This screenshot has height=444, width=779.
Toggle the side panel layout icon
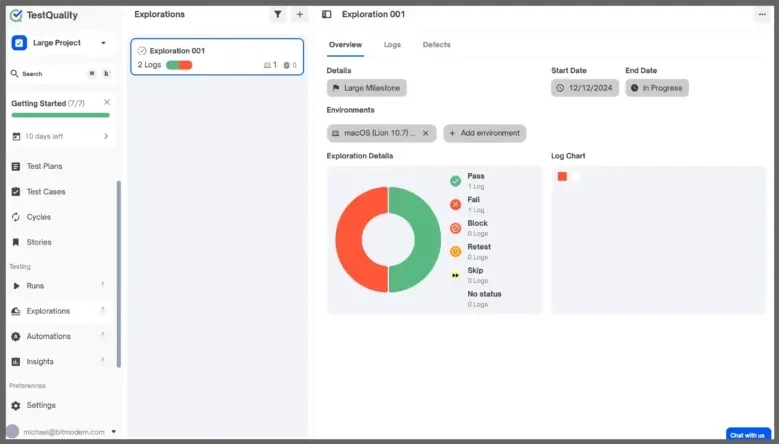click(x=326, y=14)
